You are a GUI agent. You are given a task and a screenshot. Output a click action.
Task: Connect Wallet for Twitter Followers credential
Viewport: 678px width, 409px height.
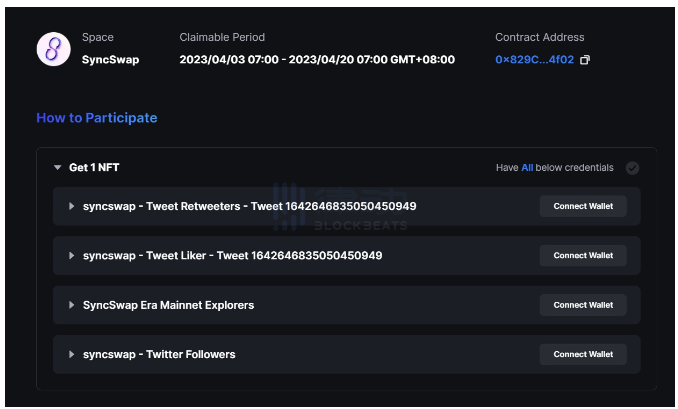583,354
